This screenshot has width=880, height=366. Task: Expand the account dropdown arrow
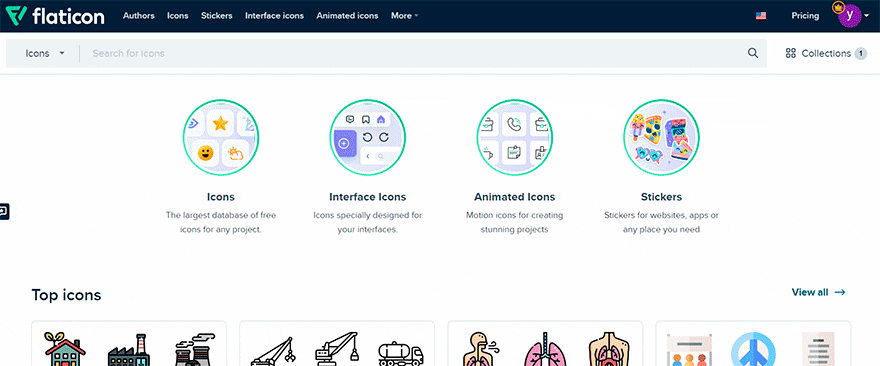tap(867, 16)
